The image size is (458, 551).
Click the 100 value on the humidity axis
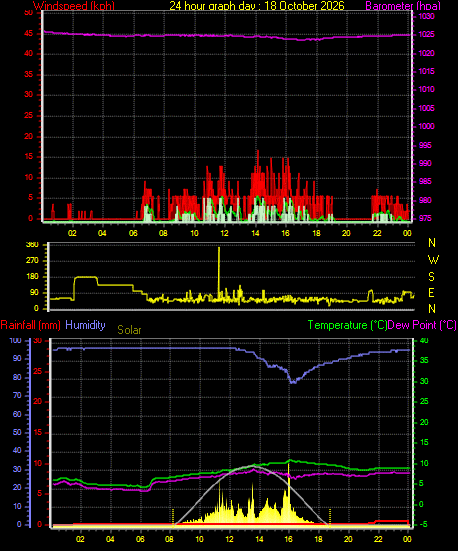coord(15,340)
